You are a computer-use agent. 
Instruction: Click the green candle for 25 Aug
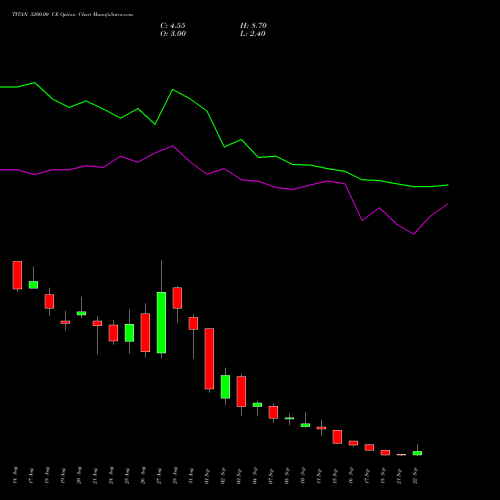pos(129,333)
